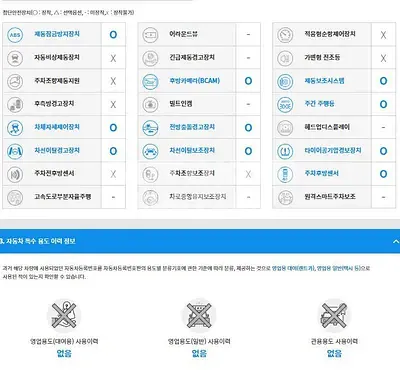Click the 후측방경고장치 label
The width and height of the screenshot is (400, 370).
click(54, 103)
